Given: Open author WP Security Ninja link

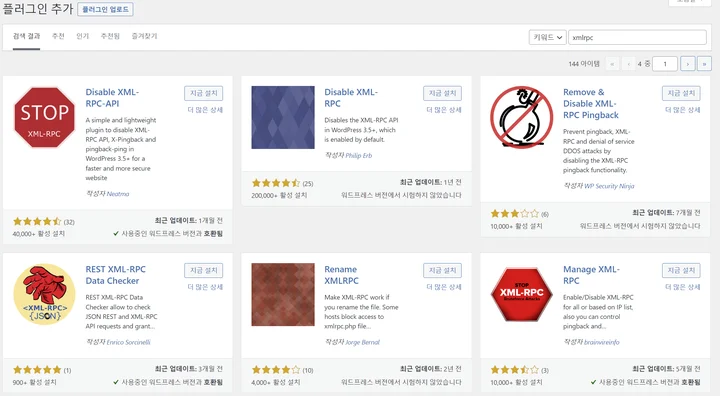Looking at the screenshot, I should (609, 186).
